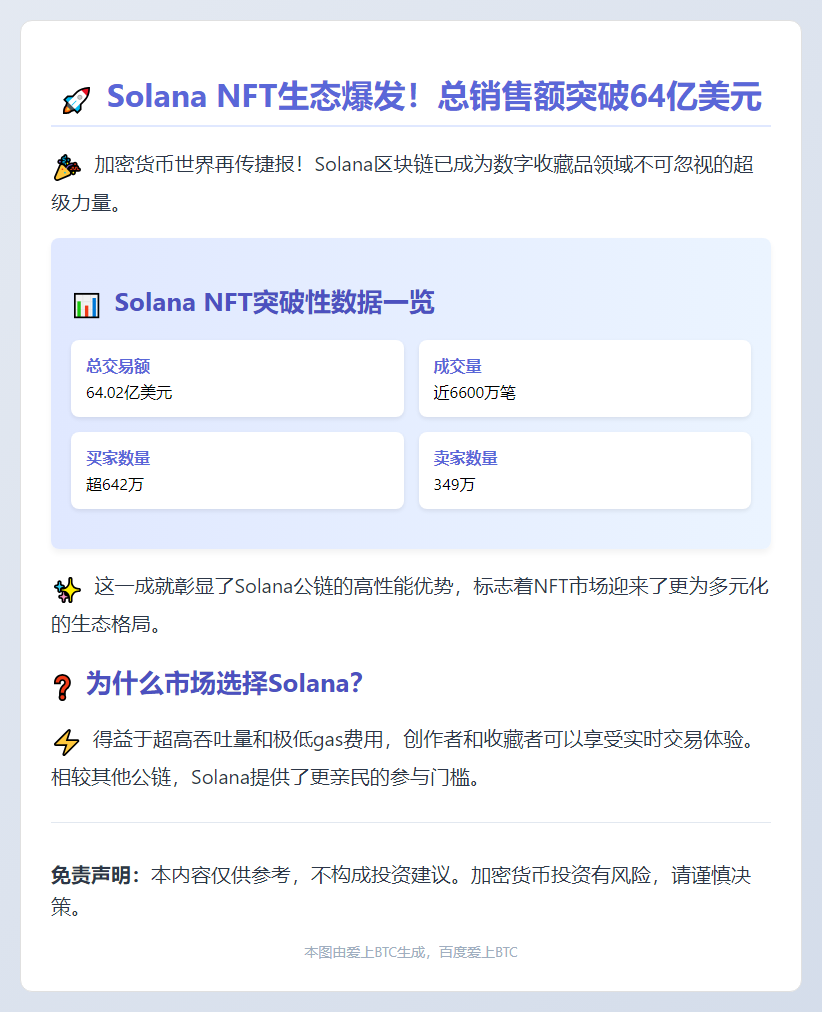Click the rocket emoji in the title
Image resolution: width=822 pixels, height=1012 pixels.
point(76,101)
